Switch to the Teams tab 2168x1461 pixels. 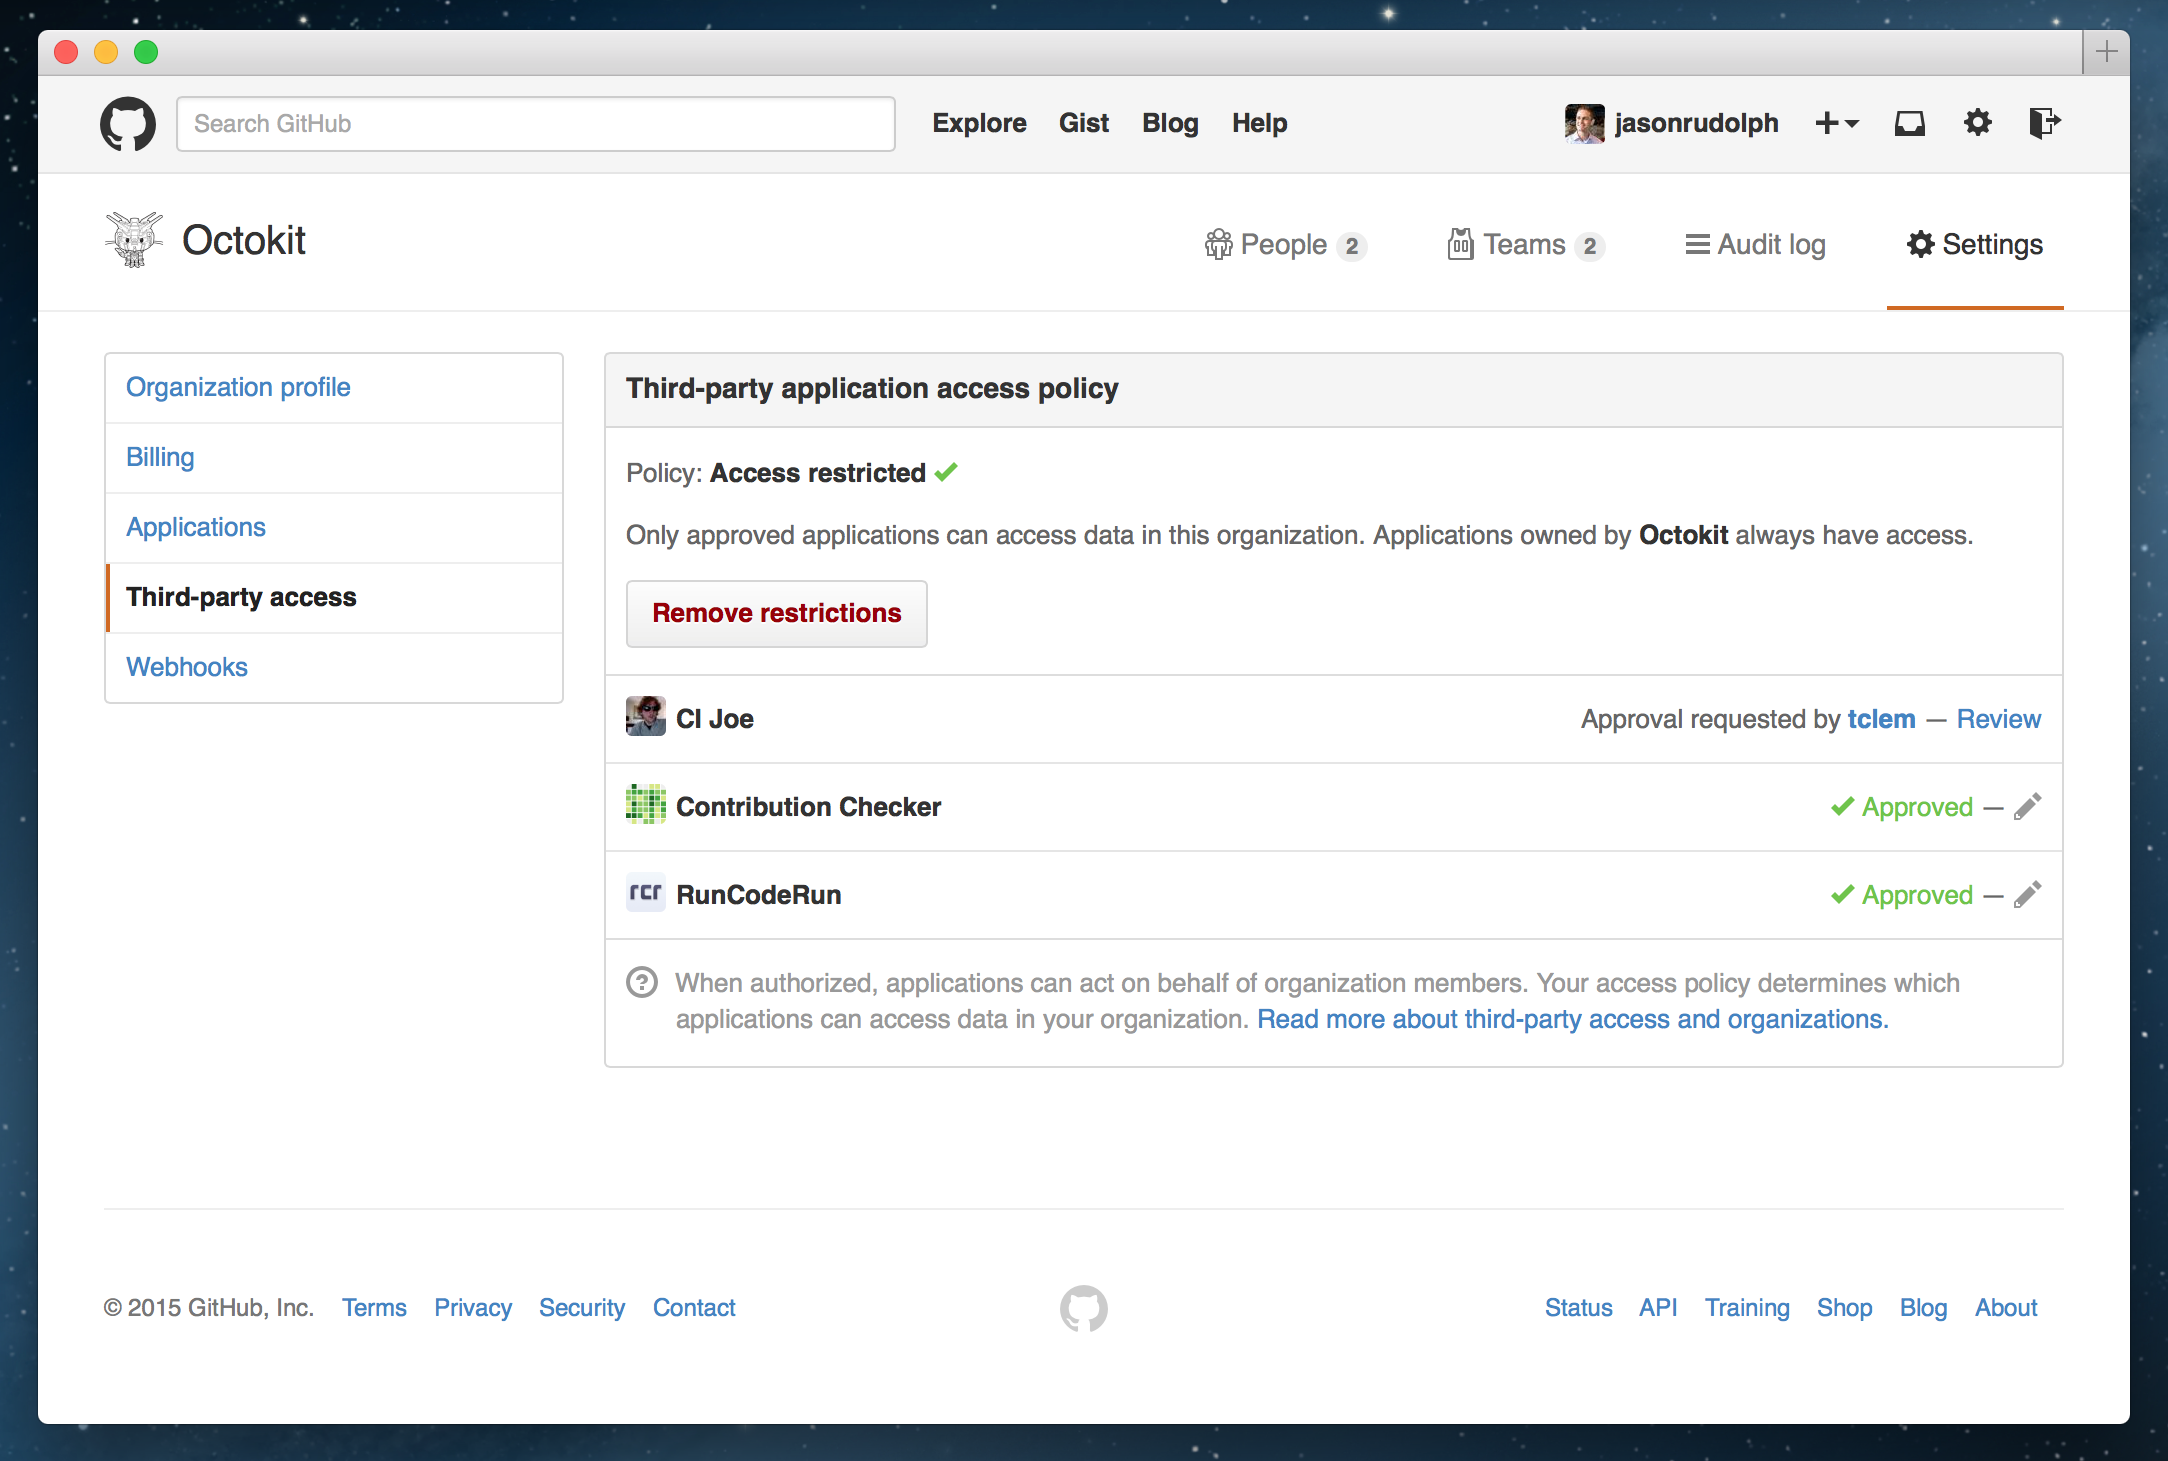(x=1524, y=245)
